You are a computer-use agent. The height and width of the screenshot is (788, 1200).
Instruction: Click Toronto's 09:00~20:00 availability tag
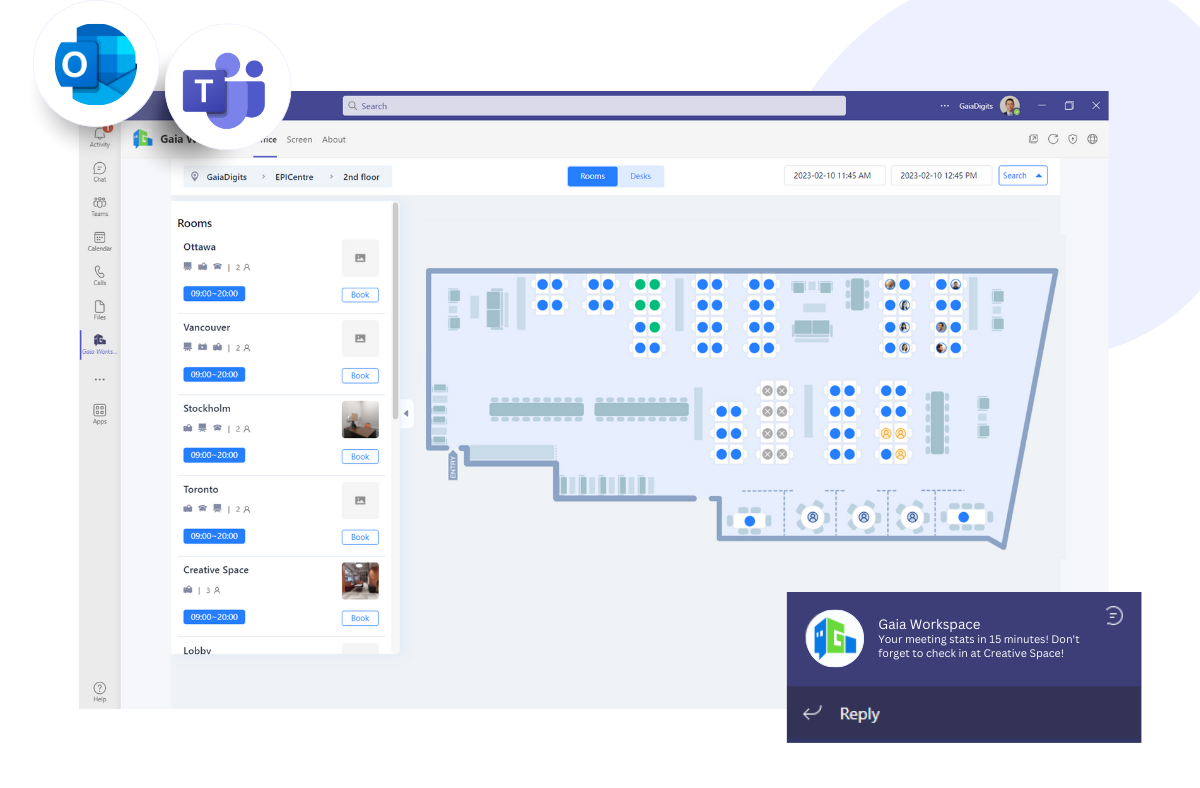click(x=214, y=536)
